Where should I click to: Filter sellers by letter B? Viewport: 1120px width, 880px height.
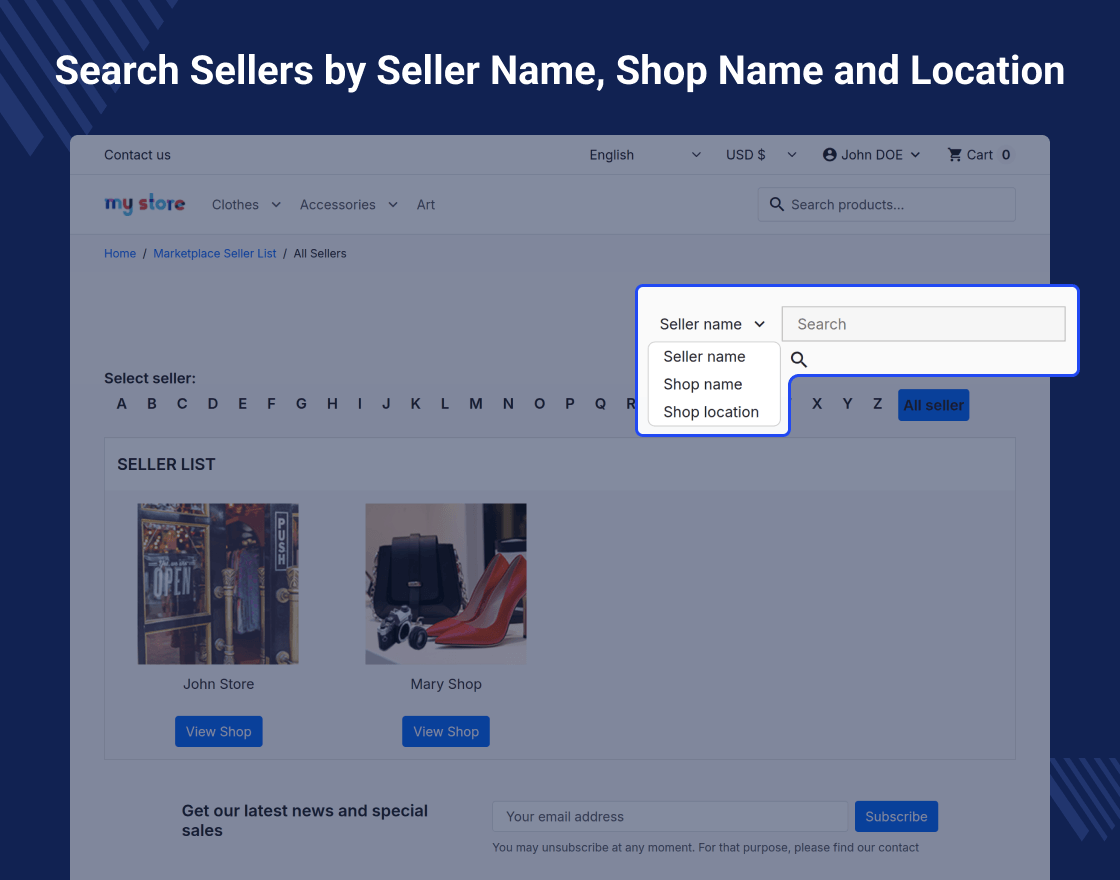(x=151, y=404)
